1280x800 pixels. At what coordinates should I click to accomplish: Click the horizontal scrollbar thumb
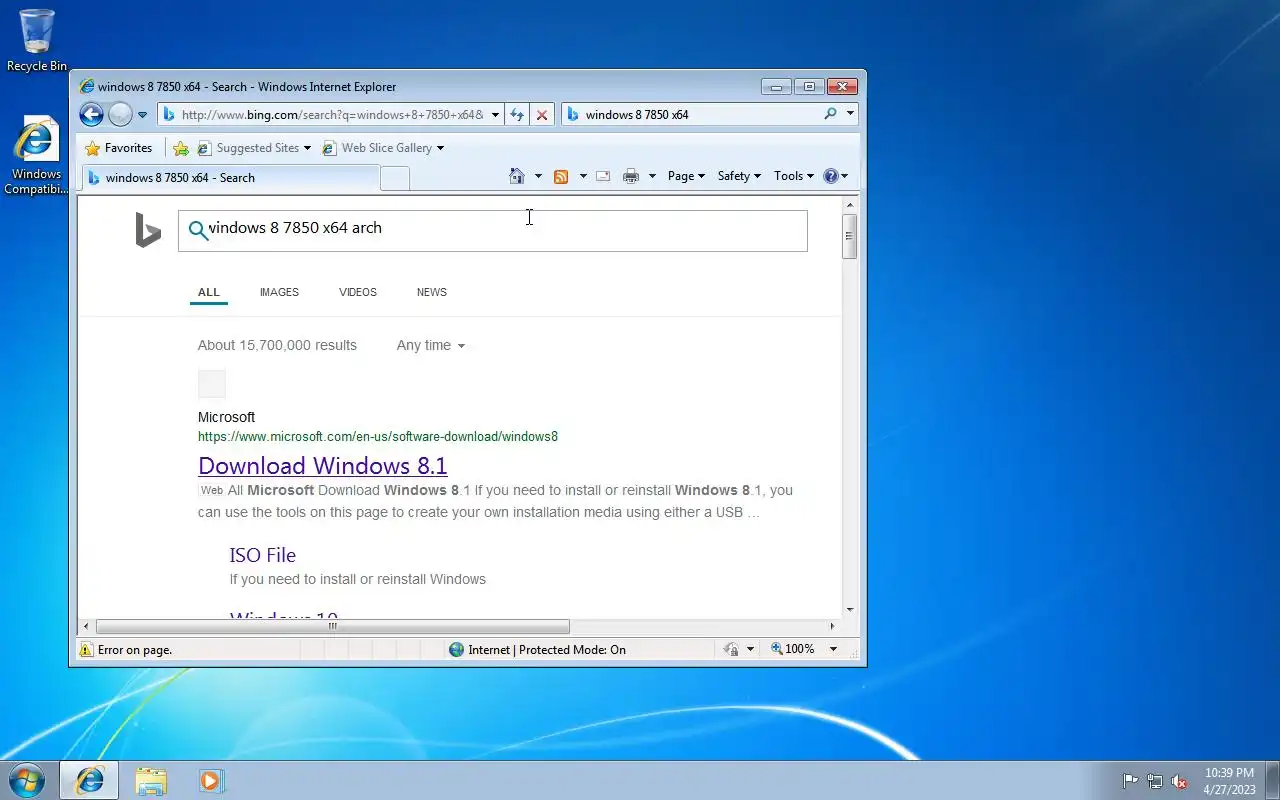click(333, 627)
